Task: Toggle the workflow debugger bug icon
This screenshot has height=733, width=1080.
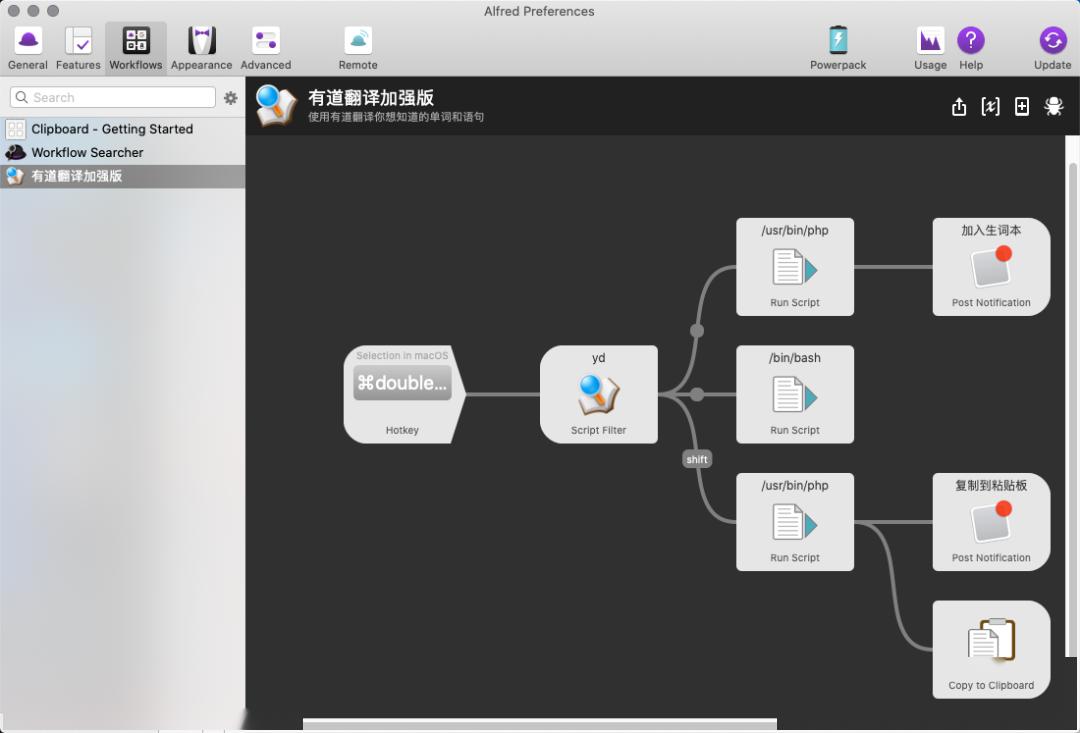Action: pyautogui.click(x=1053, y=107)
